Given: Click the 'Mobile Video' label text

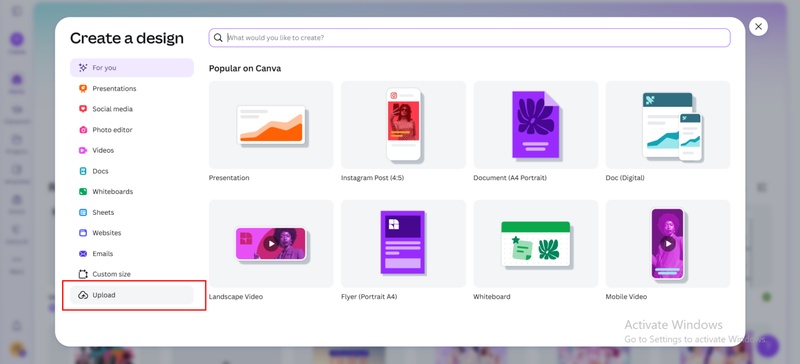Looking at the screenshot, I should click(x=626, y=297).
